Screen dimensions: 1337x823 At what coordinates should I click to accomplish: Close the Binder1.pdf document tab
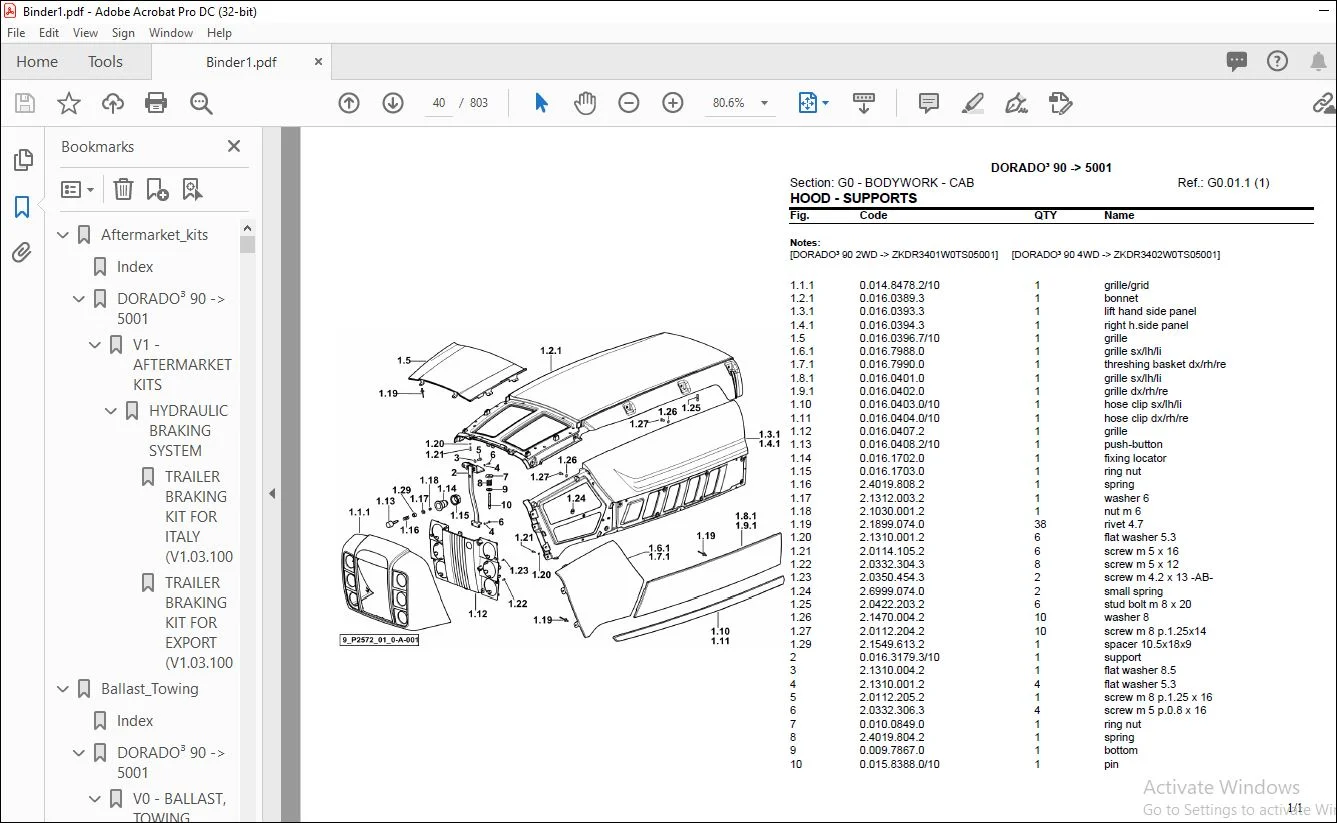pyautogui.click(x=318, y=62)
